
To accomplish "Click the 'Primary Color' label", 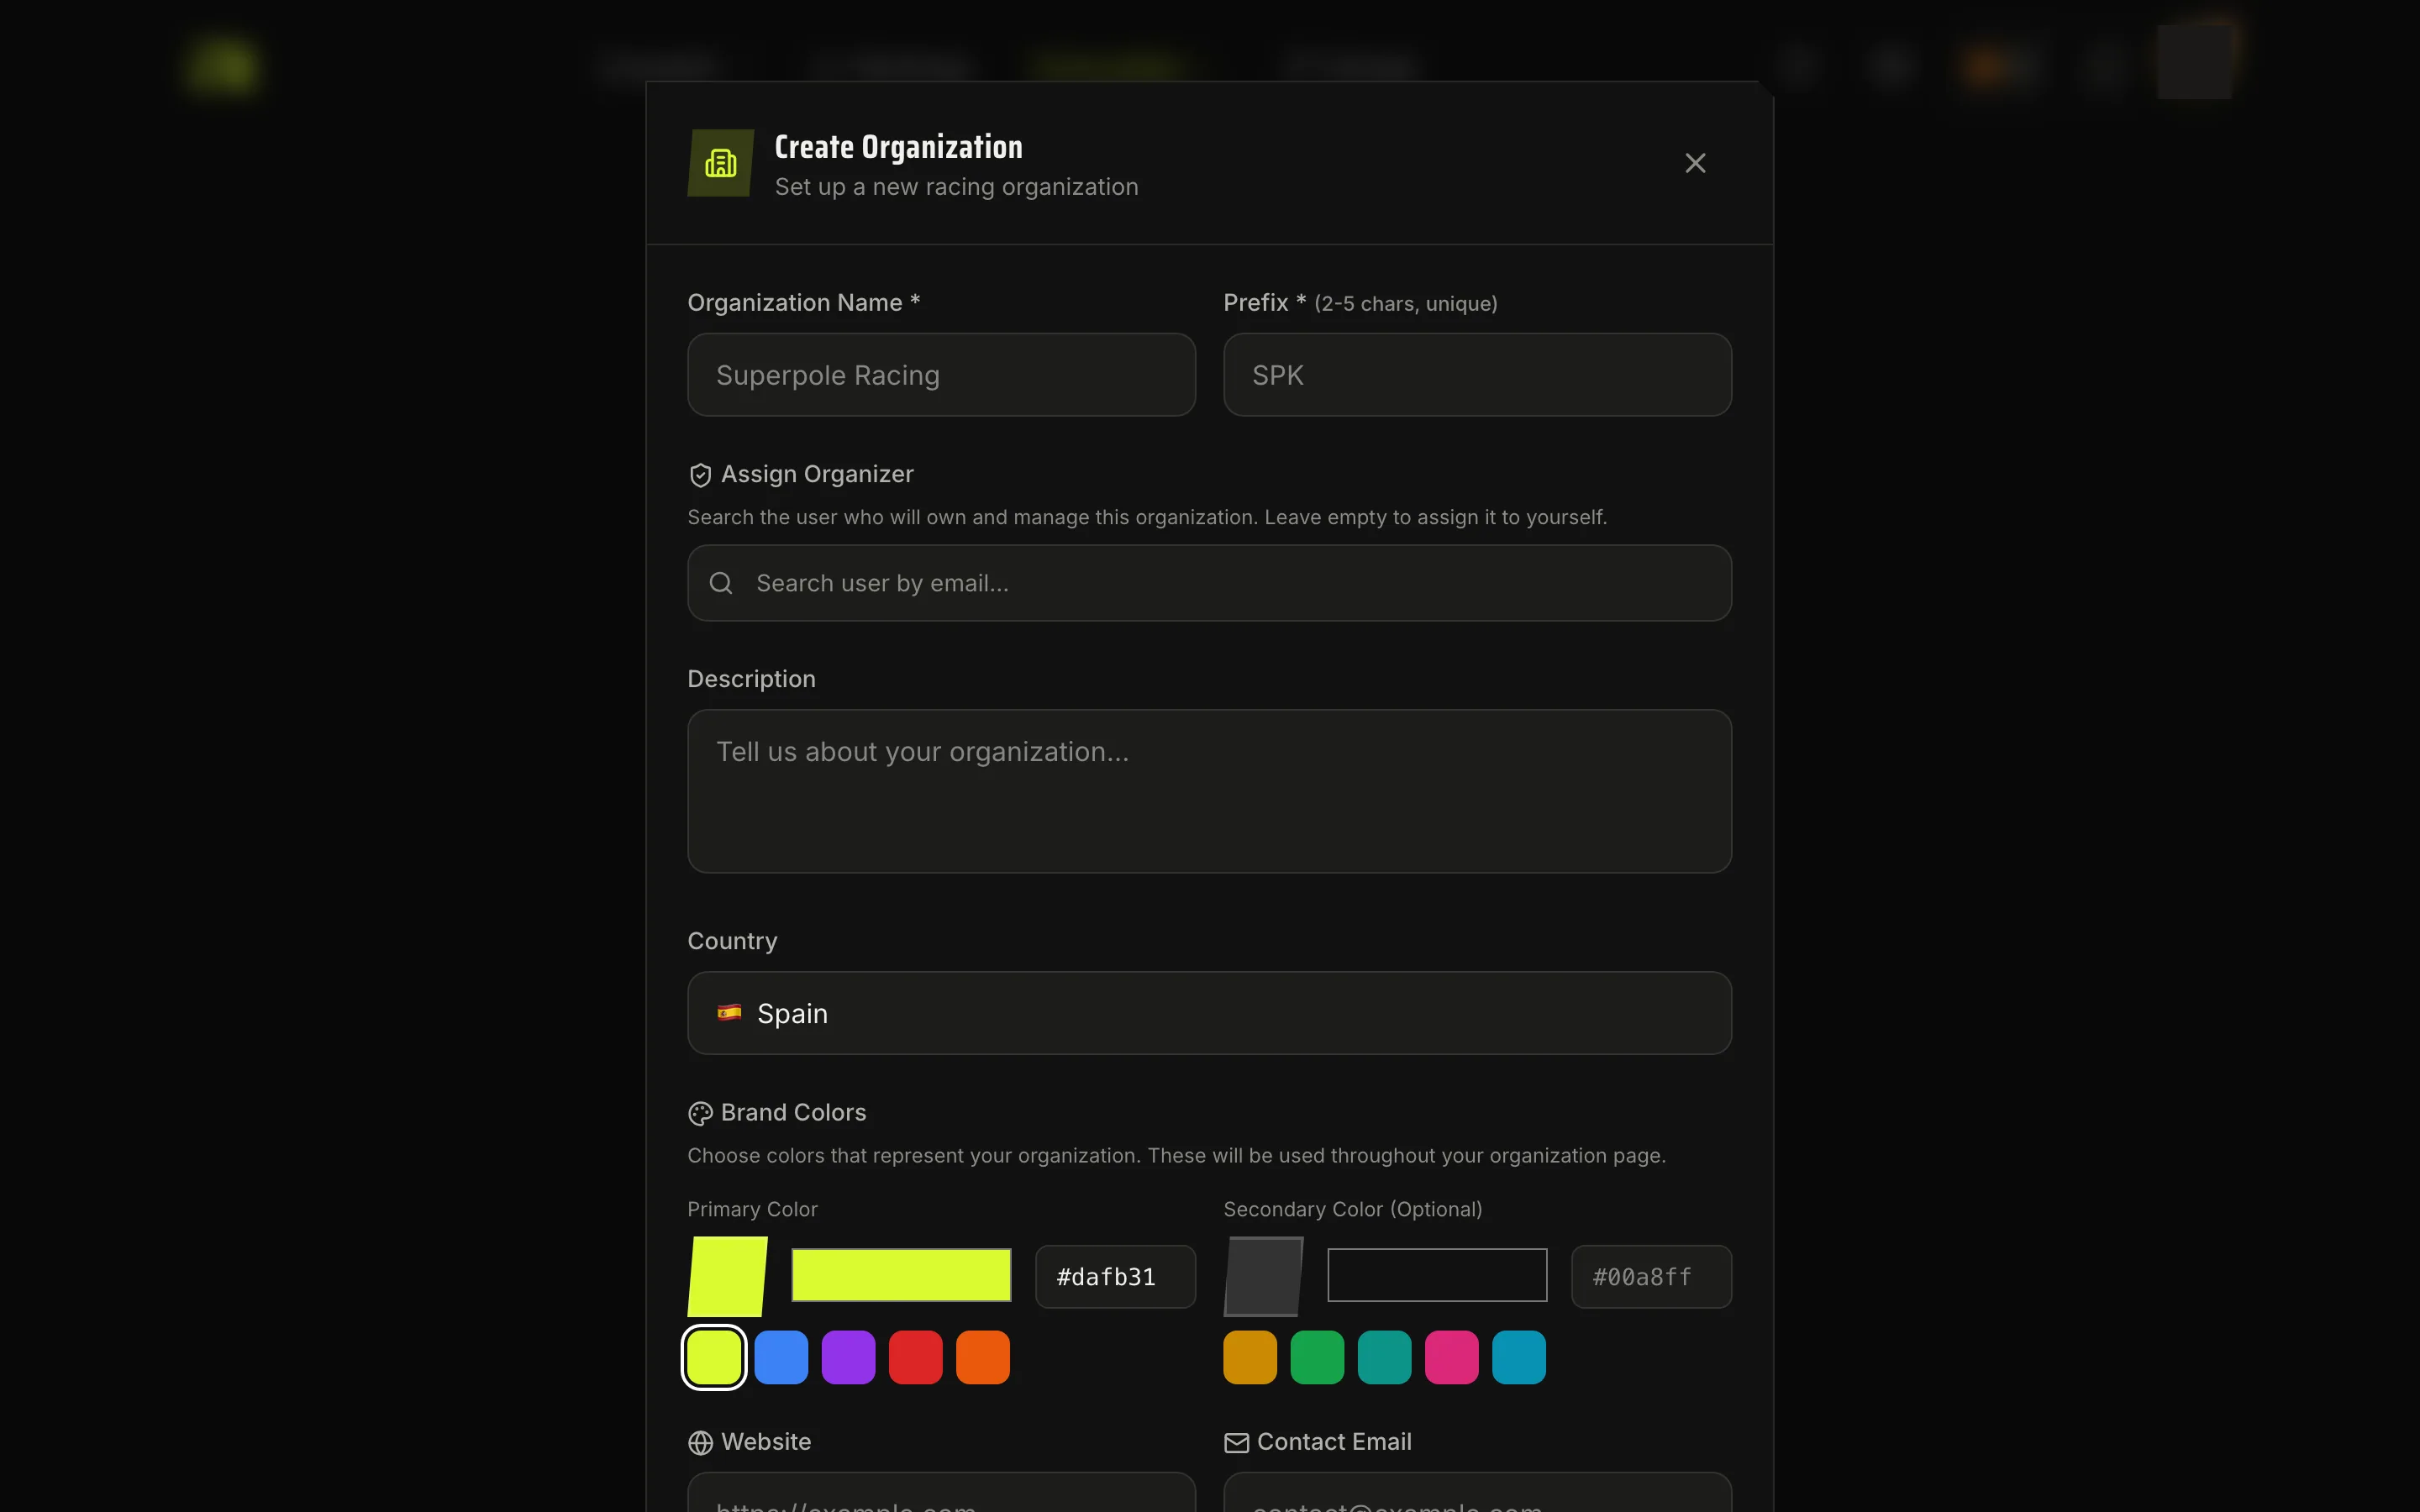I will tap(752, 1209).
